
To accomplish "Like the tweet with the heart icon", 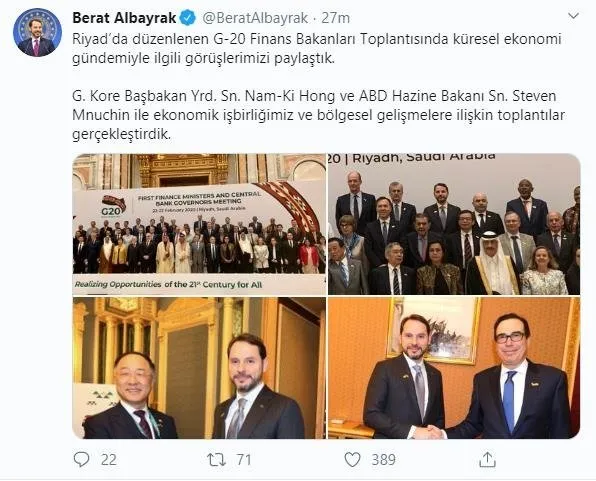I will [352, 459].
